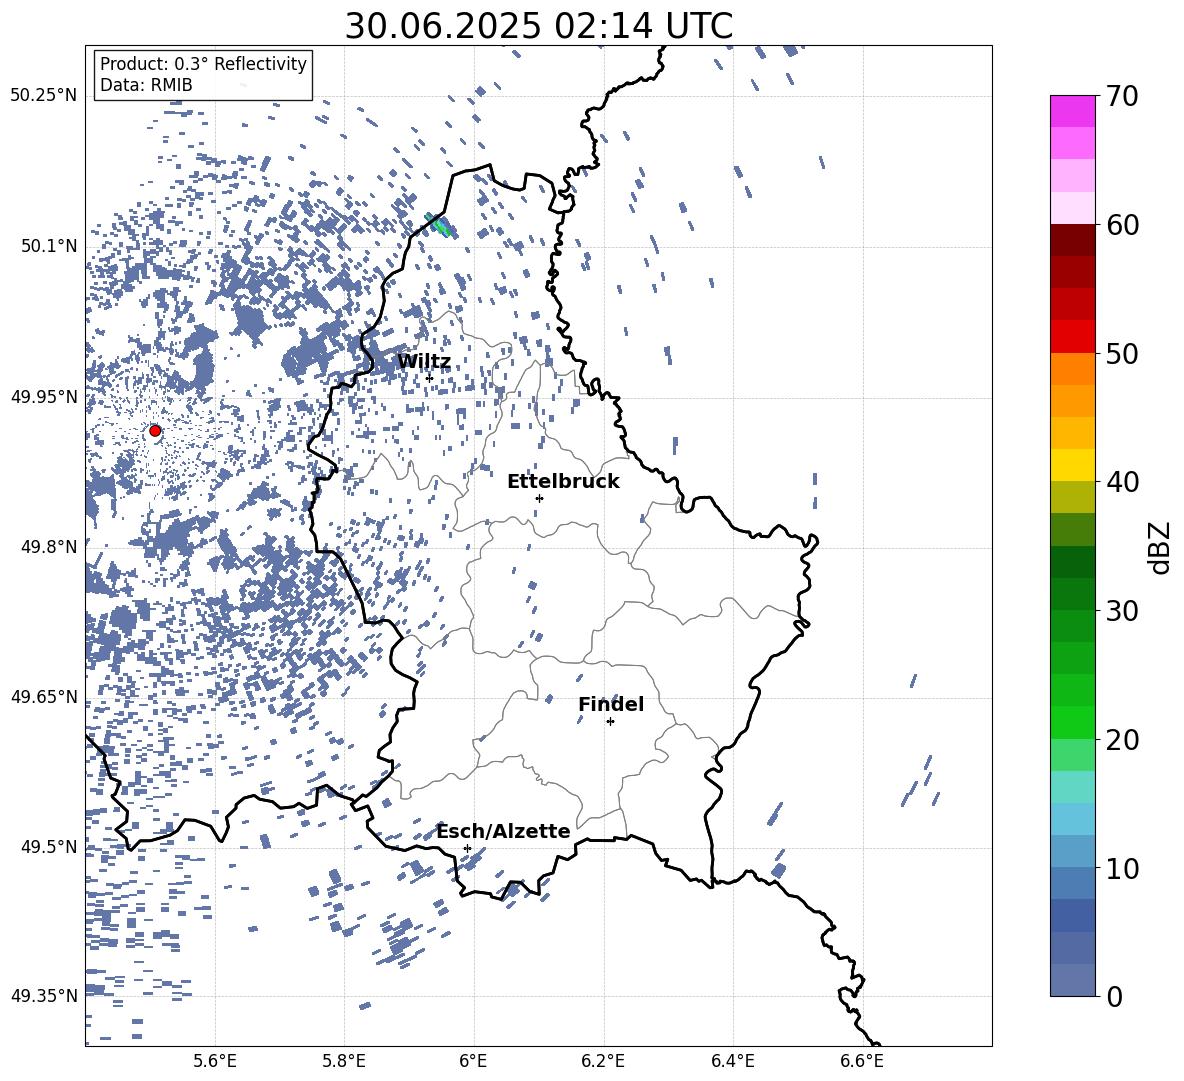Click the 5.8°E longitude label
The width and height of the screenshot is (1184, 1081).
344,1061
